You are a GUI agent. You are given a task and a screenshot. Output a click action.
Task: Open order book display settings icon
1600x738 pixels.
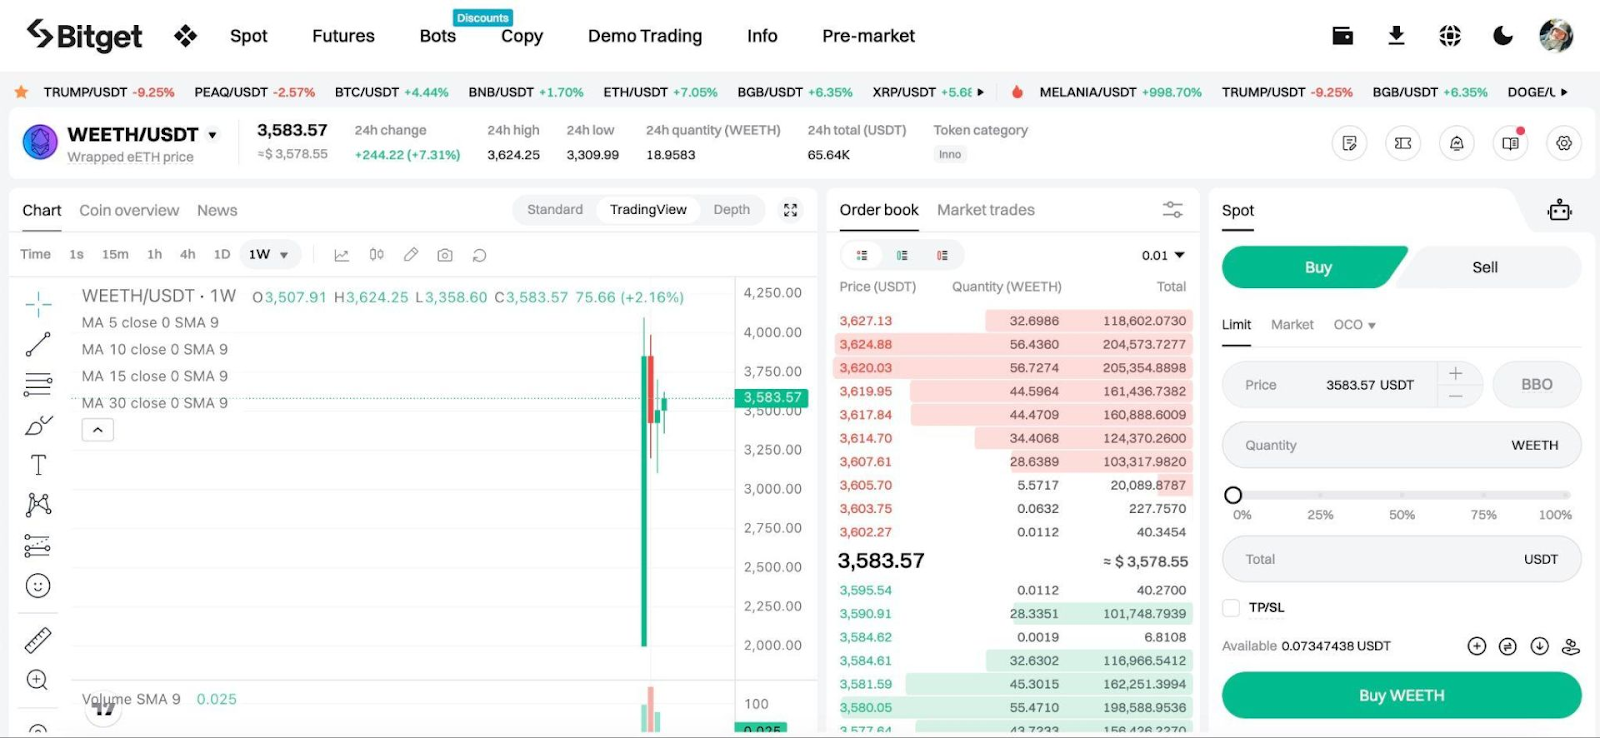[x=1172, y=210]
